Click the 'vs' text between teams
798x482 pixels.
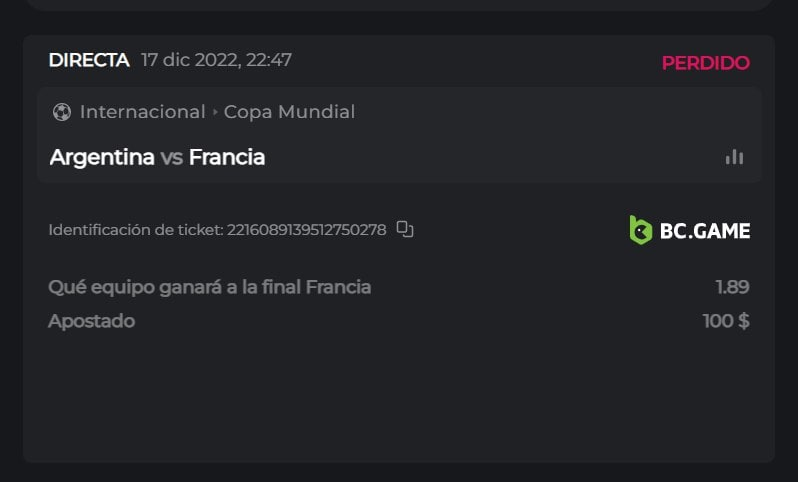point(172,157)
